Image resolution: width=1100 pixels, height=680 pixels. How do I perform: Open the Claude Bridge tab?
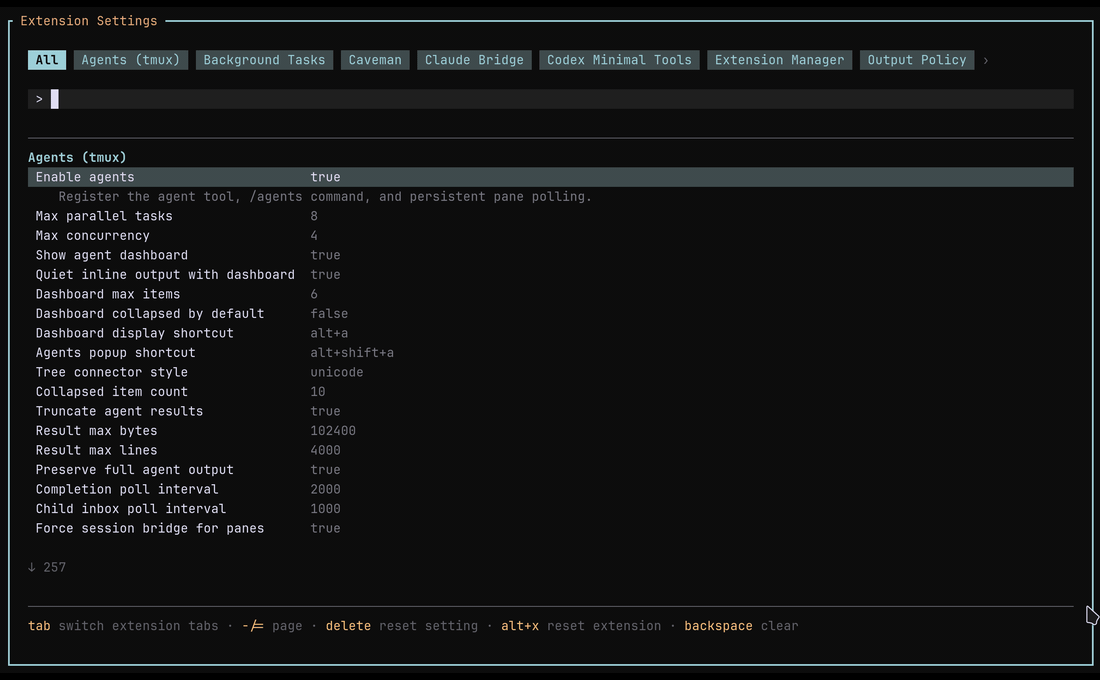(x=474, y=60)
